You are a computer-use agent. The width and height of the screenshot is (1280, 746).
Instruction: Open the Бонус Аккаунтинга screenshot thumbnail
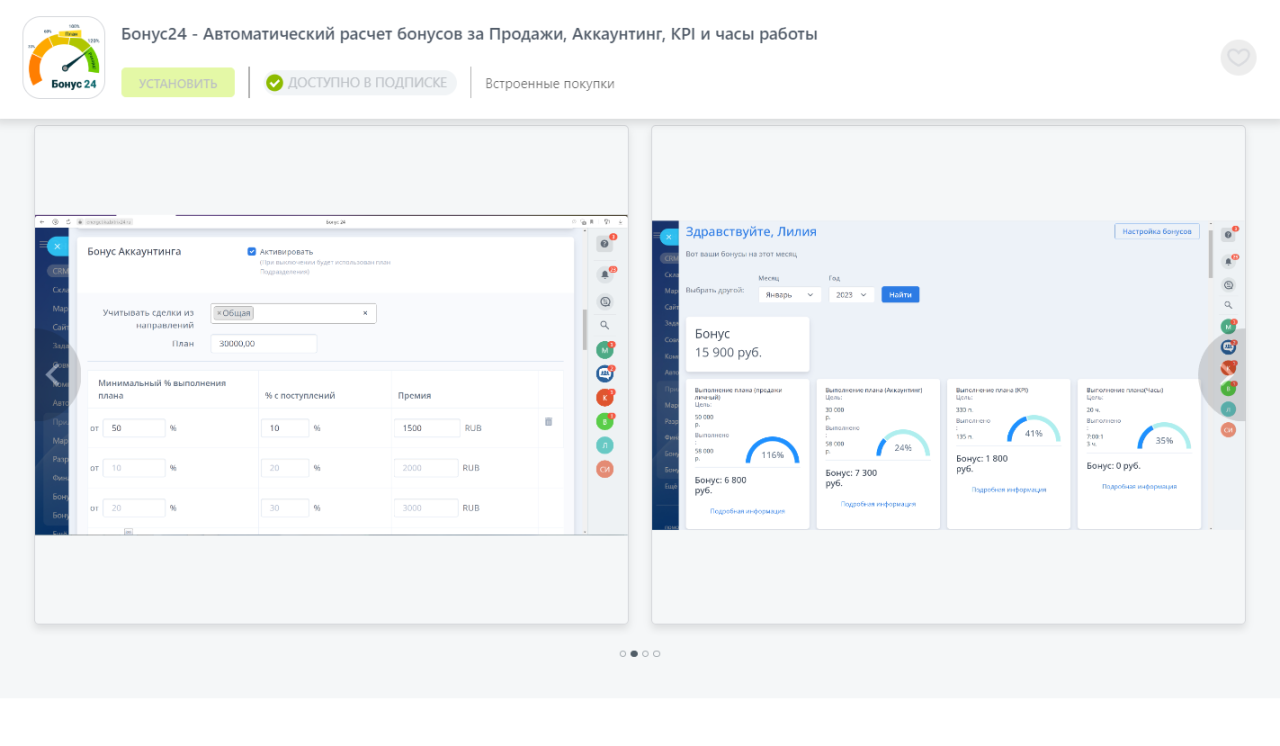332,375
